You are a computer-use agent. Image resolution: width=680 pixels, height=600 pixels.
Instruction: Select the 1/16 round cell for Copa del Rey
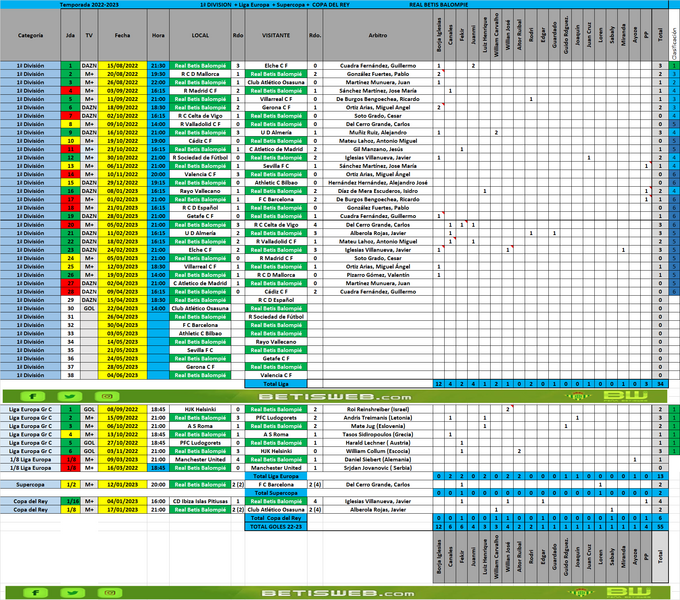(x=70, y=501)
